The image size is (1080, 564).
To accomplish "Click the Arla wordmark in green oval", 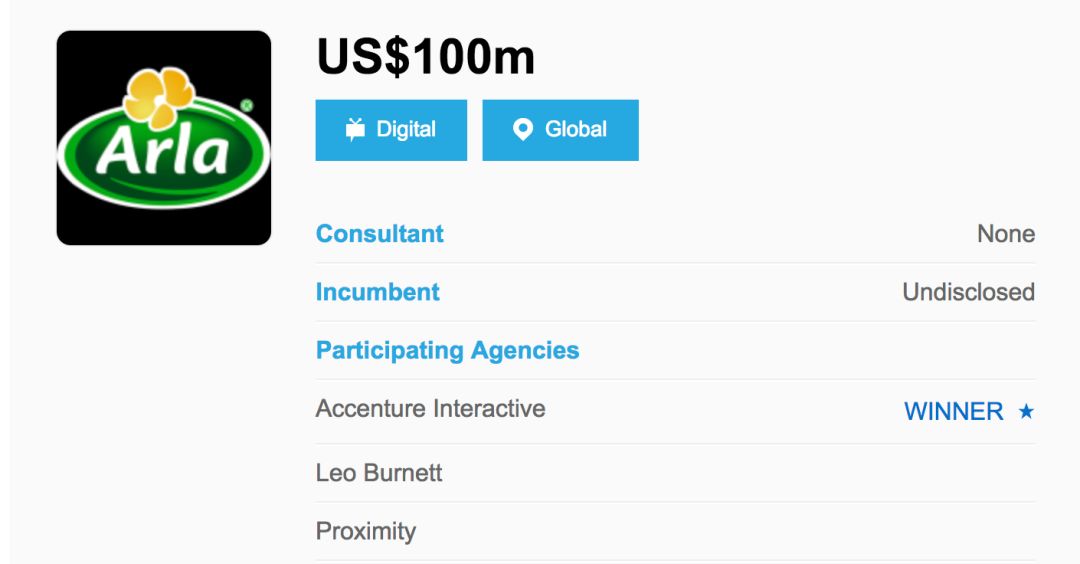I will point(163,150).
